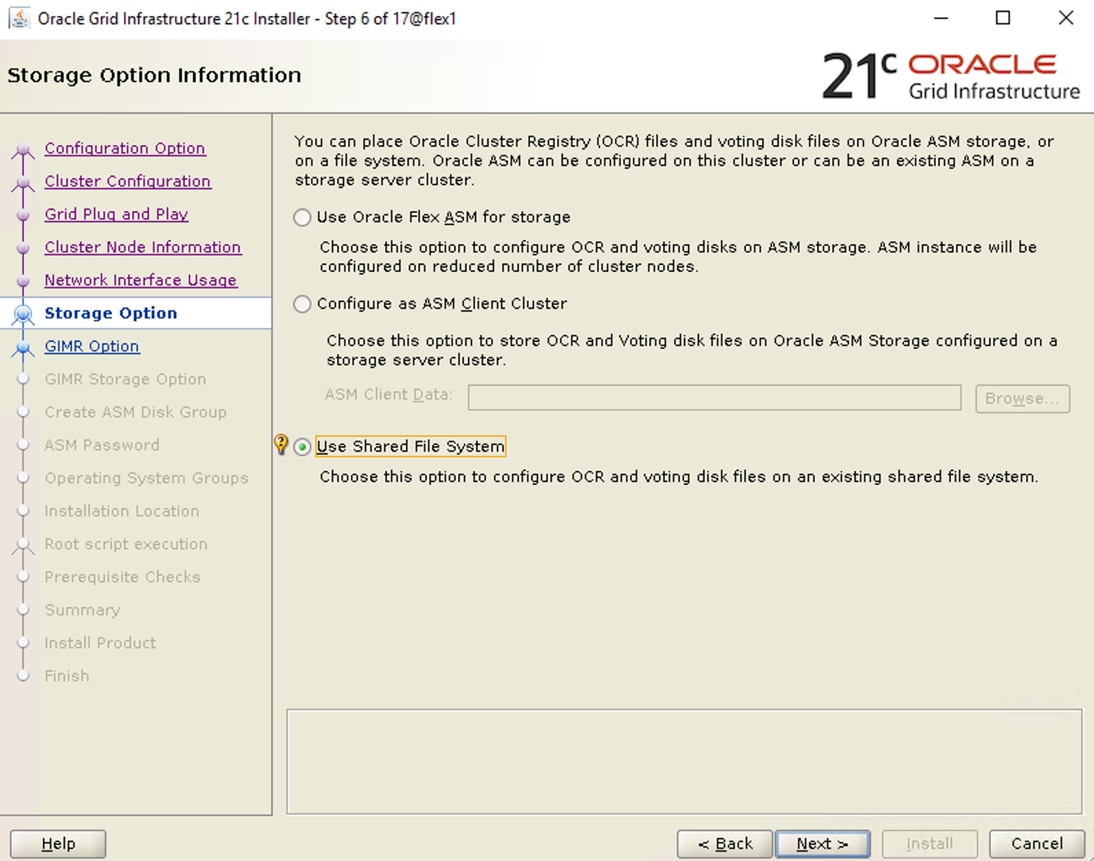Select Use Shared File System radio button
This screenshot has height=861, width=1094.
coord(302,447)
